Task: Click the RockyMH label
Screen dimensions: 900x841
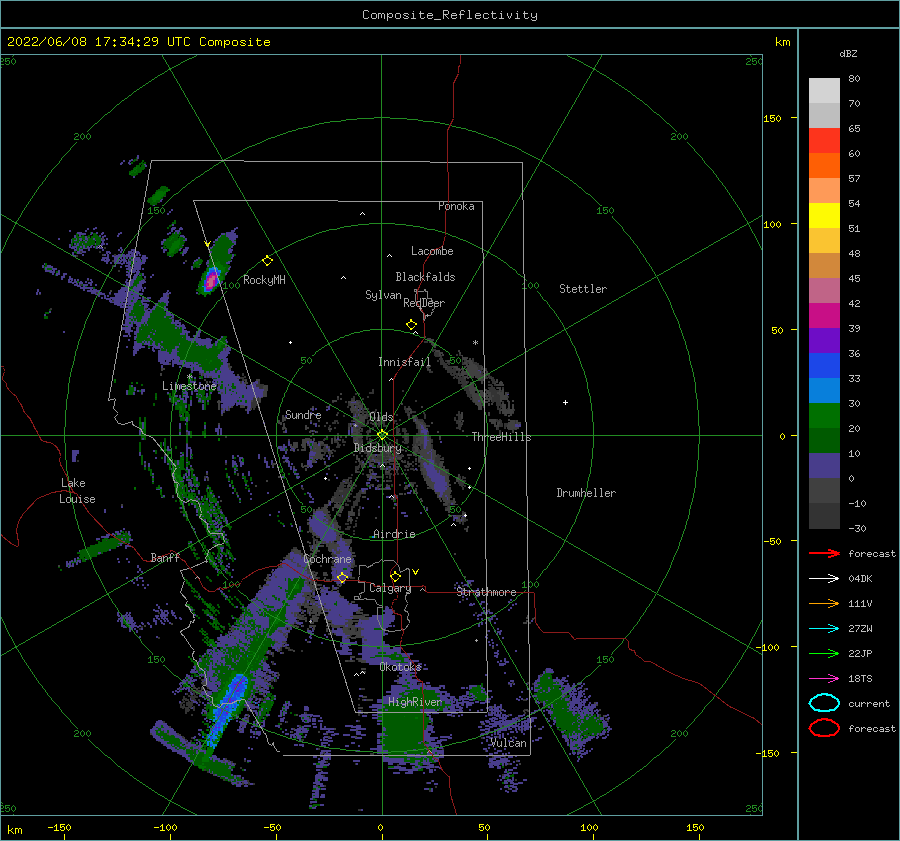Action: pyautogui.click(x=264, y=280)
